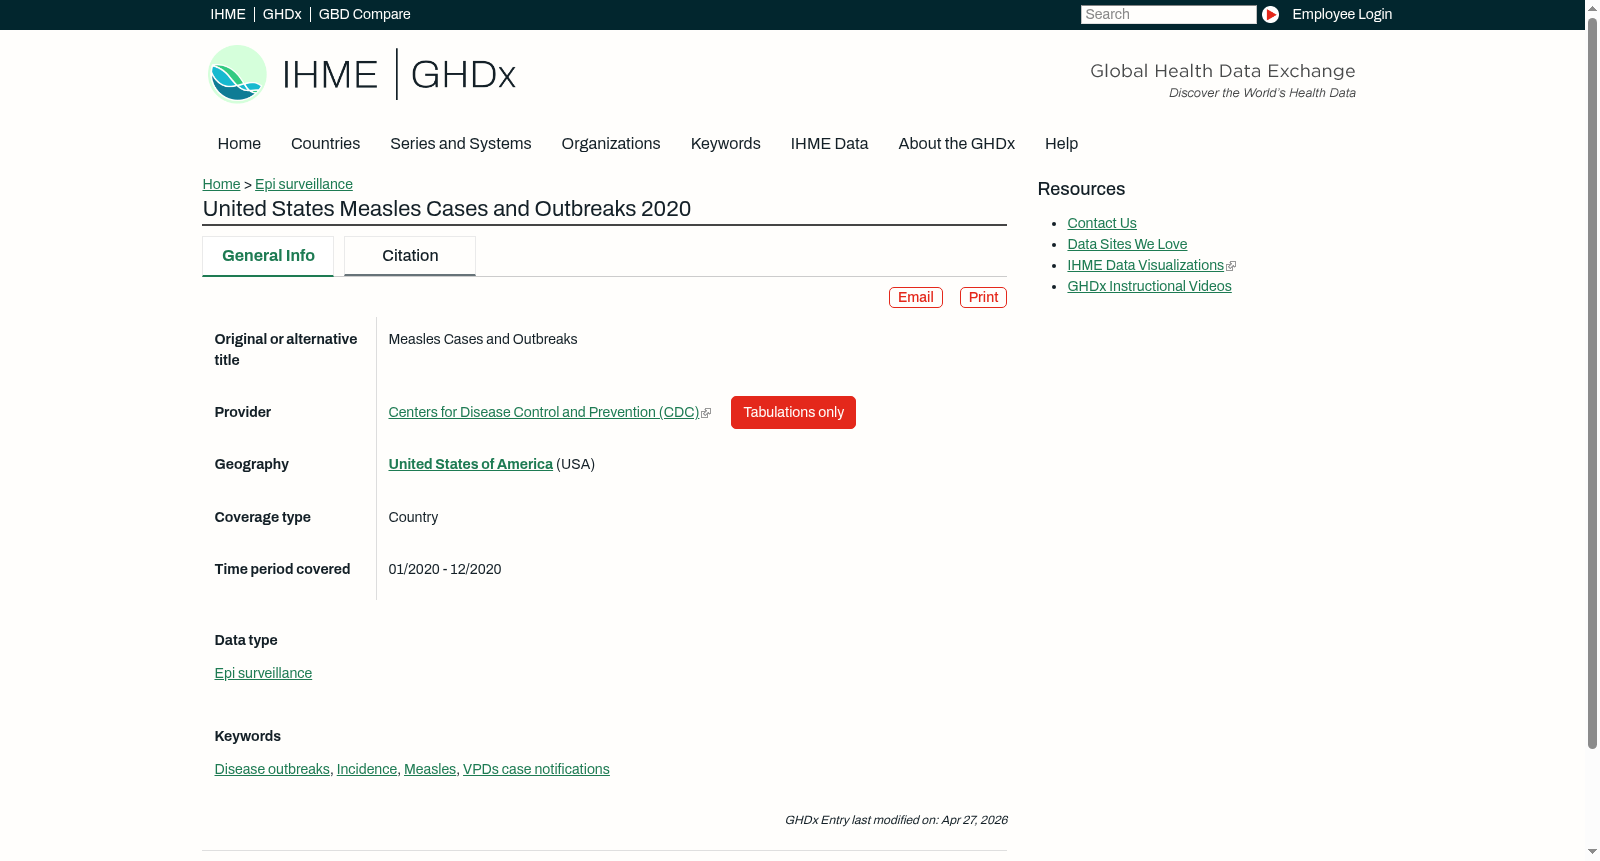Click in the Search input field
Image resolution: width=1600 pixels, height=861 pixels.
(x=1168, y=14)
